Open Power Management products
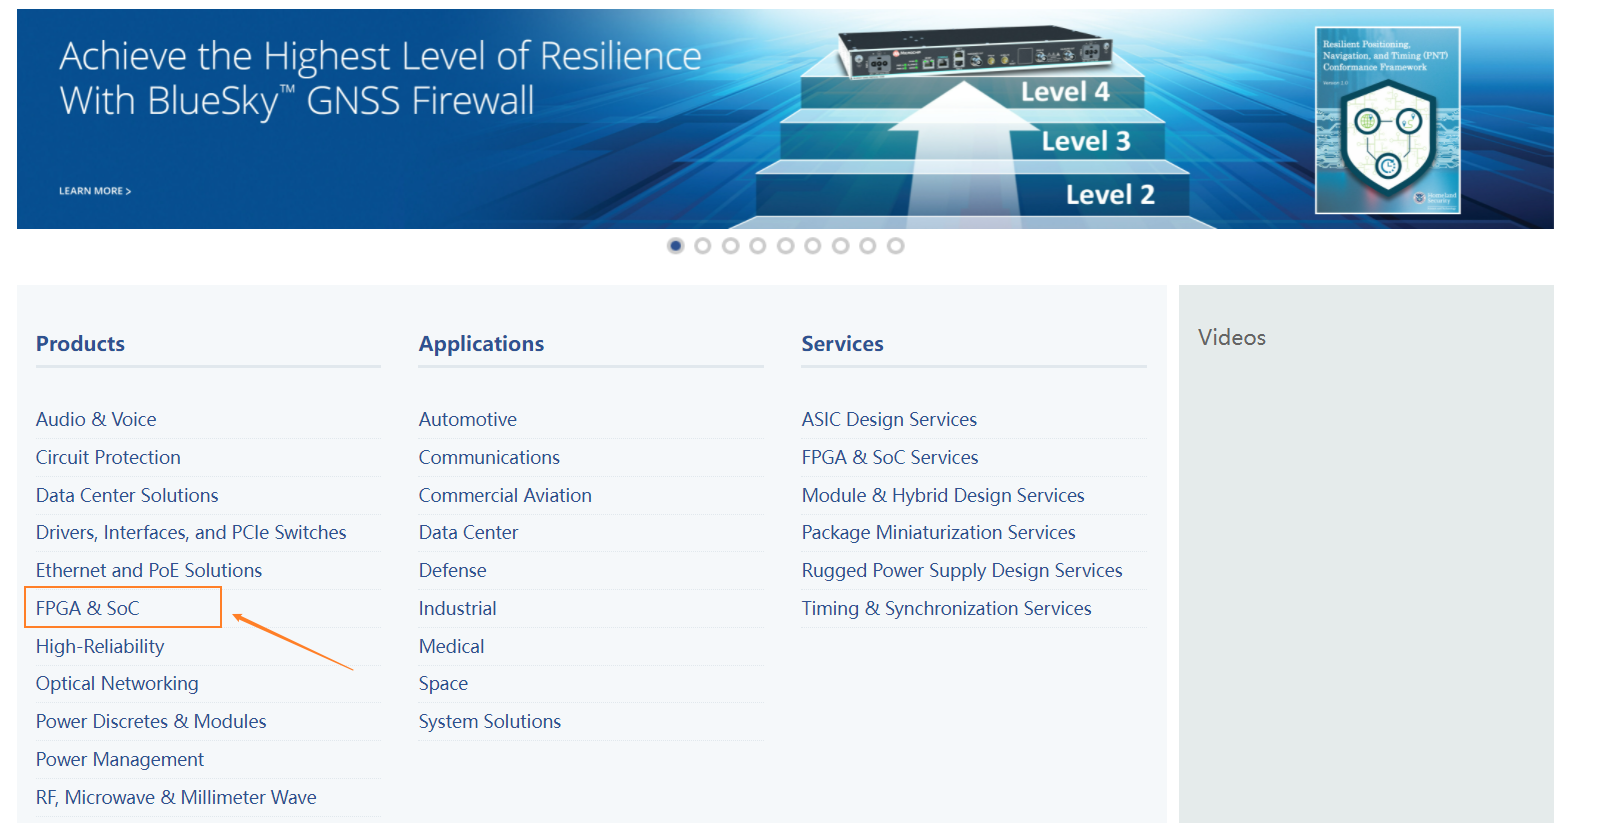 (120, 760)
